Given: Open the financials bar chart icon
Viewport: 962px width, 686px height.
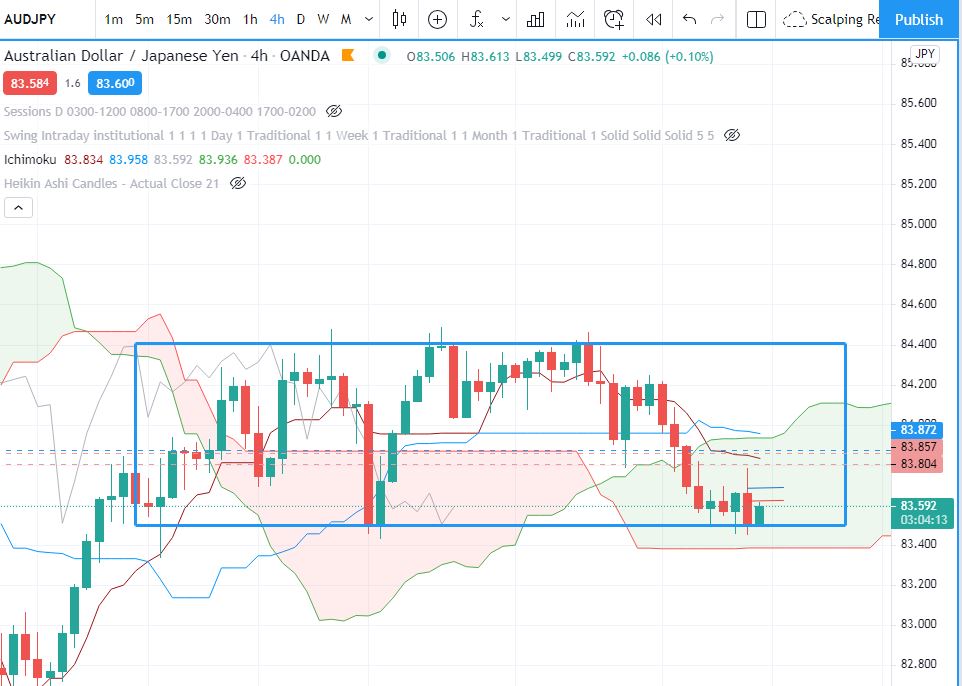Looking at the screenshot, I should tap(535, 20).
